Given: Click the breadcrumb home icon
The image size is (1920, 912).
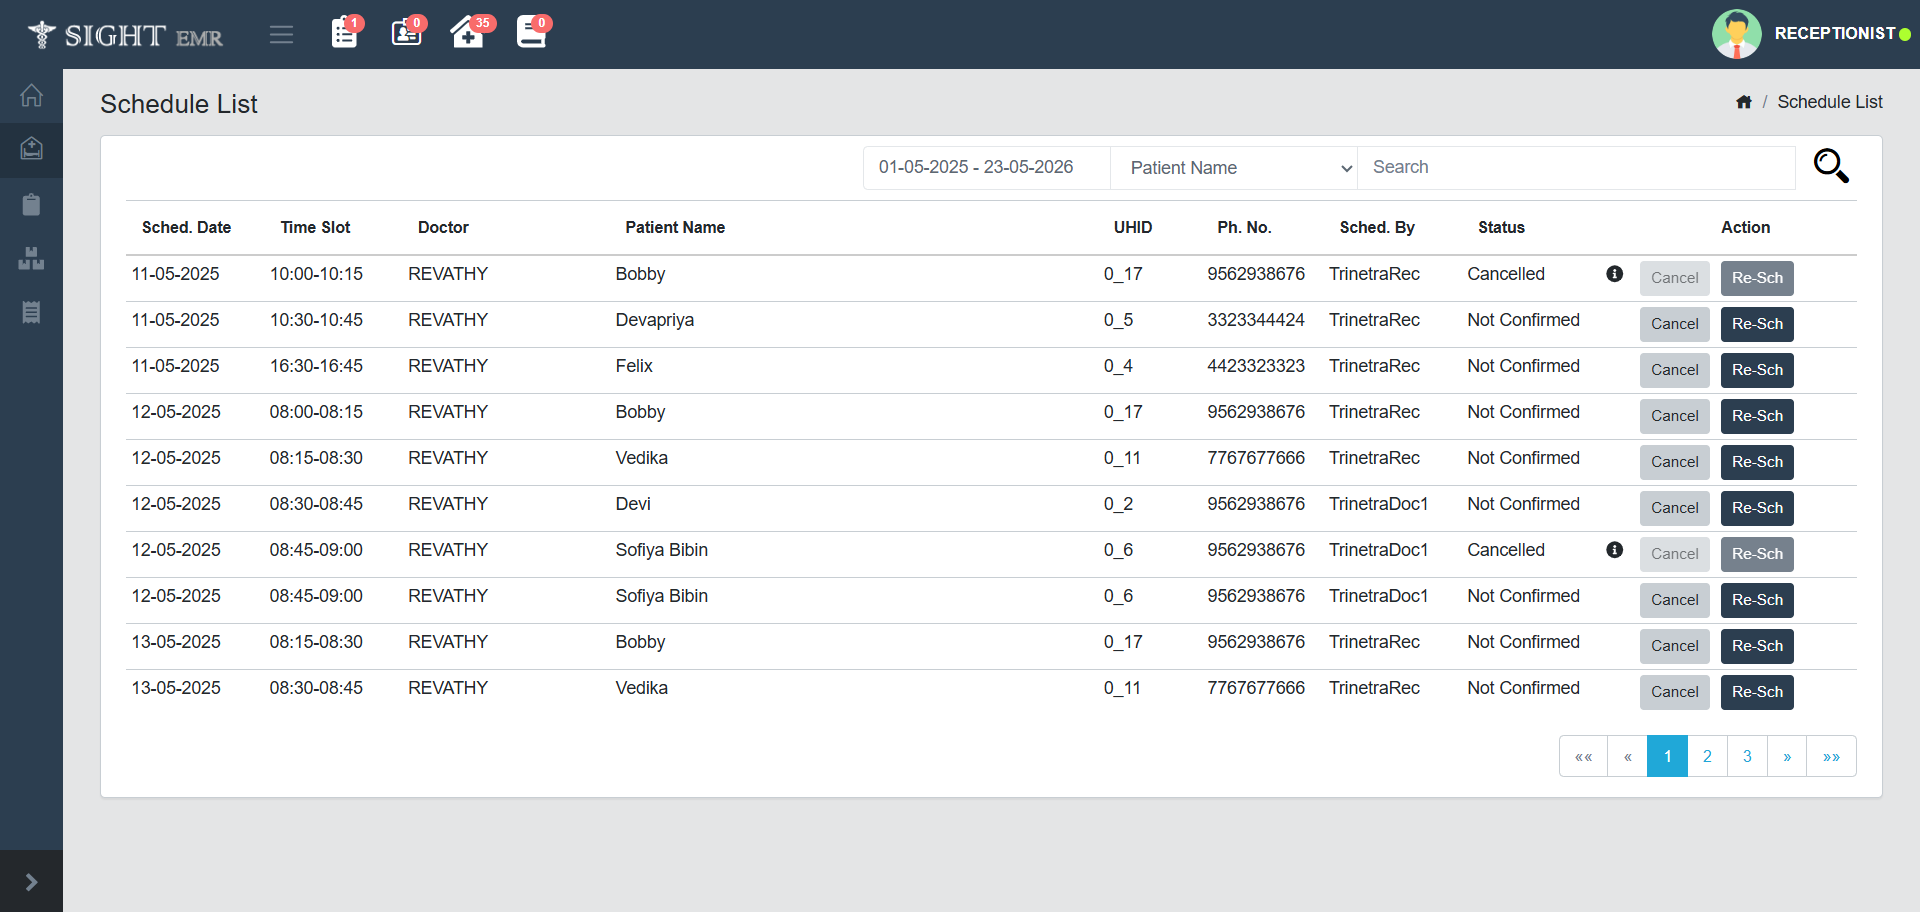Looking at the screenshot, I should coord(1744,102).
